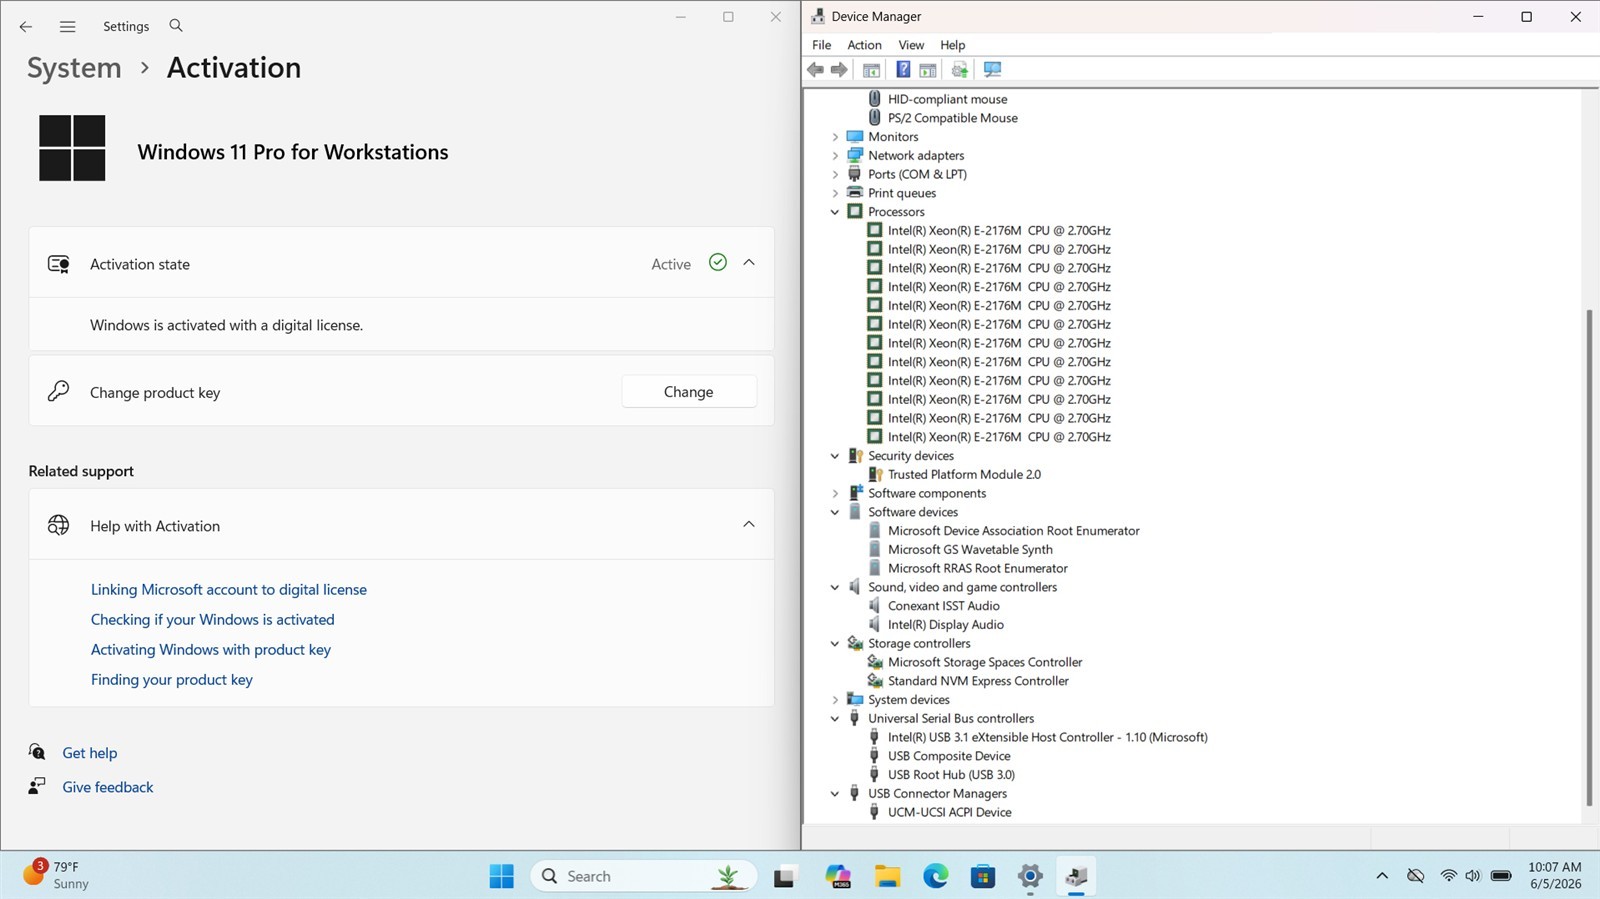Collapse USB Connector Managers node
This screenshot has height=899, width=1600.
[x=835, y=794]
